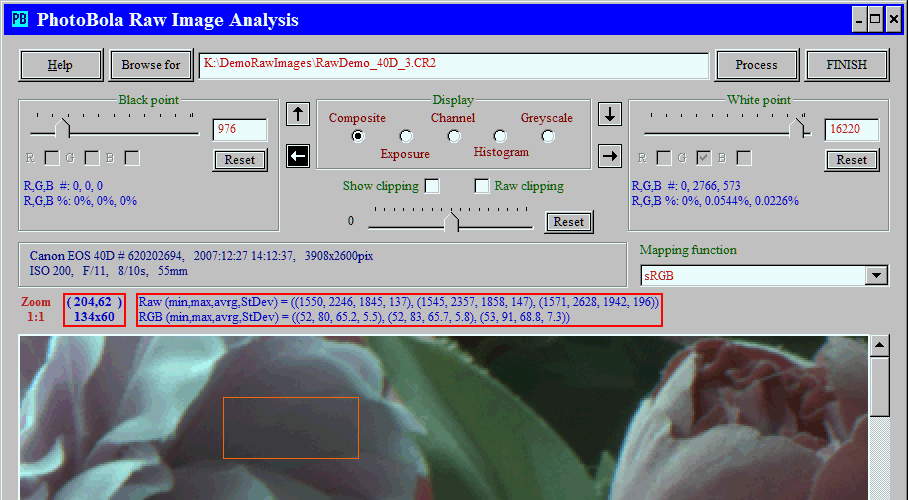Click the highlighted left arrow button

(x=297, y=155)
